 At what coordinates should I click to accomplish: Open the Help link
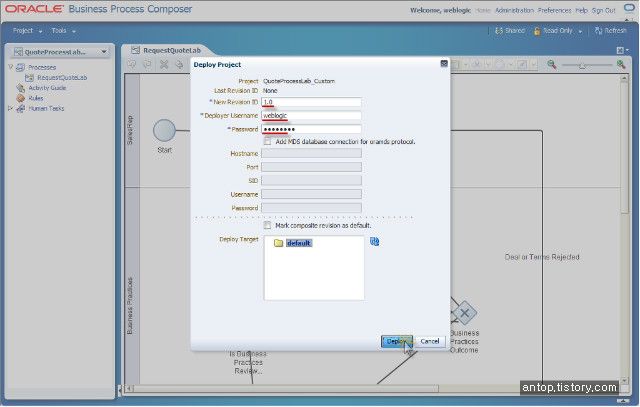tap(581, 10)
